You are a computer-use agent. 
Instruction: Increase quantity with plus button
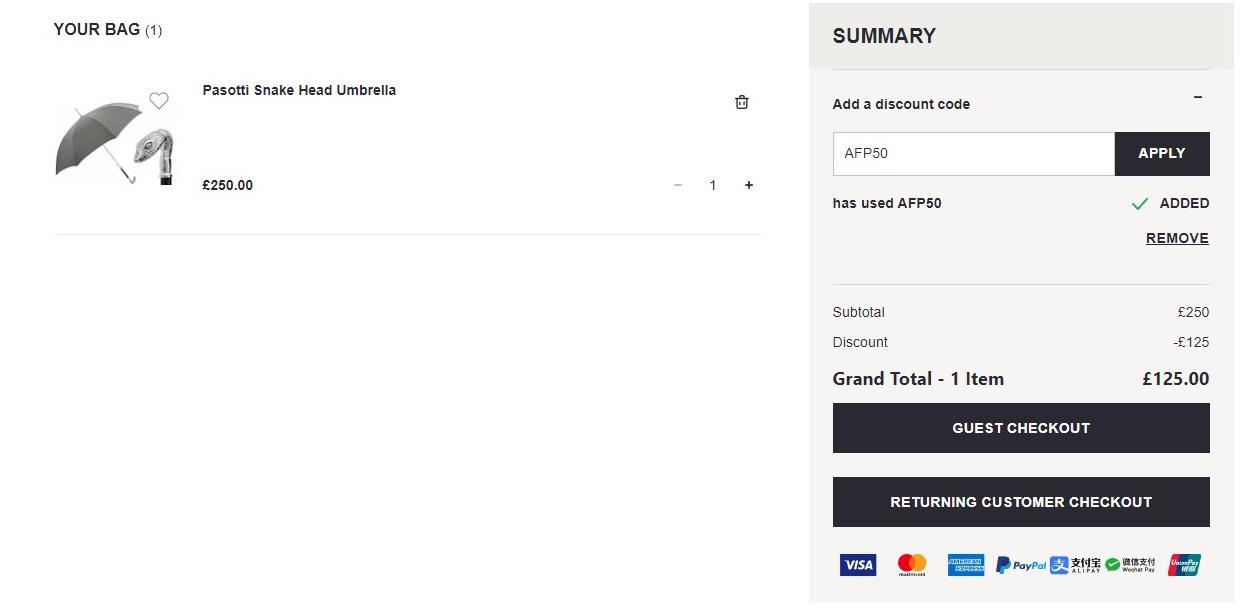pyautogui.click(x=749, y=185)
